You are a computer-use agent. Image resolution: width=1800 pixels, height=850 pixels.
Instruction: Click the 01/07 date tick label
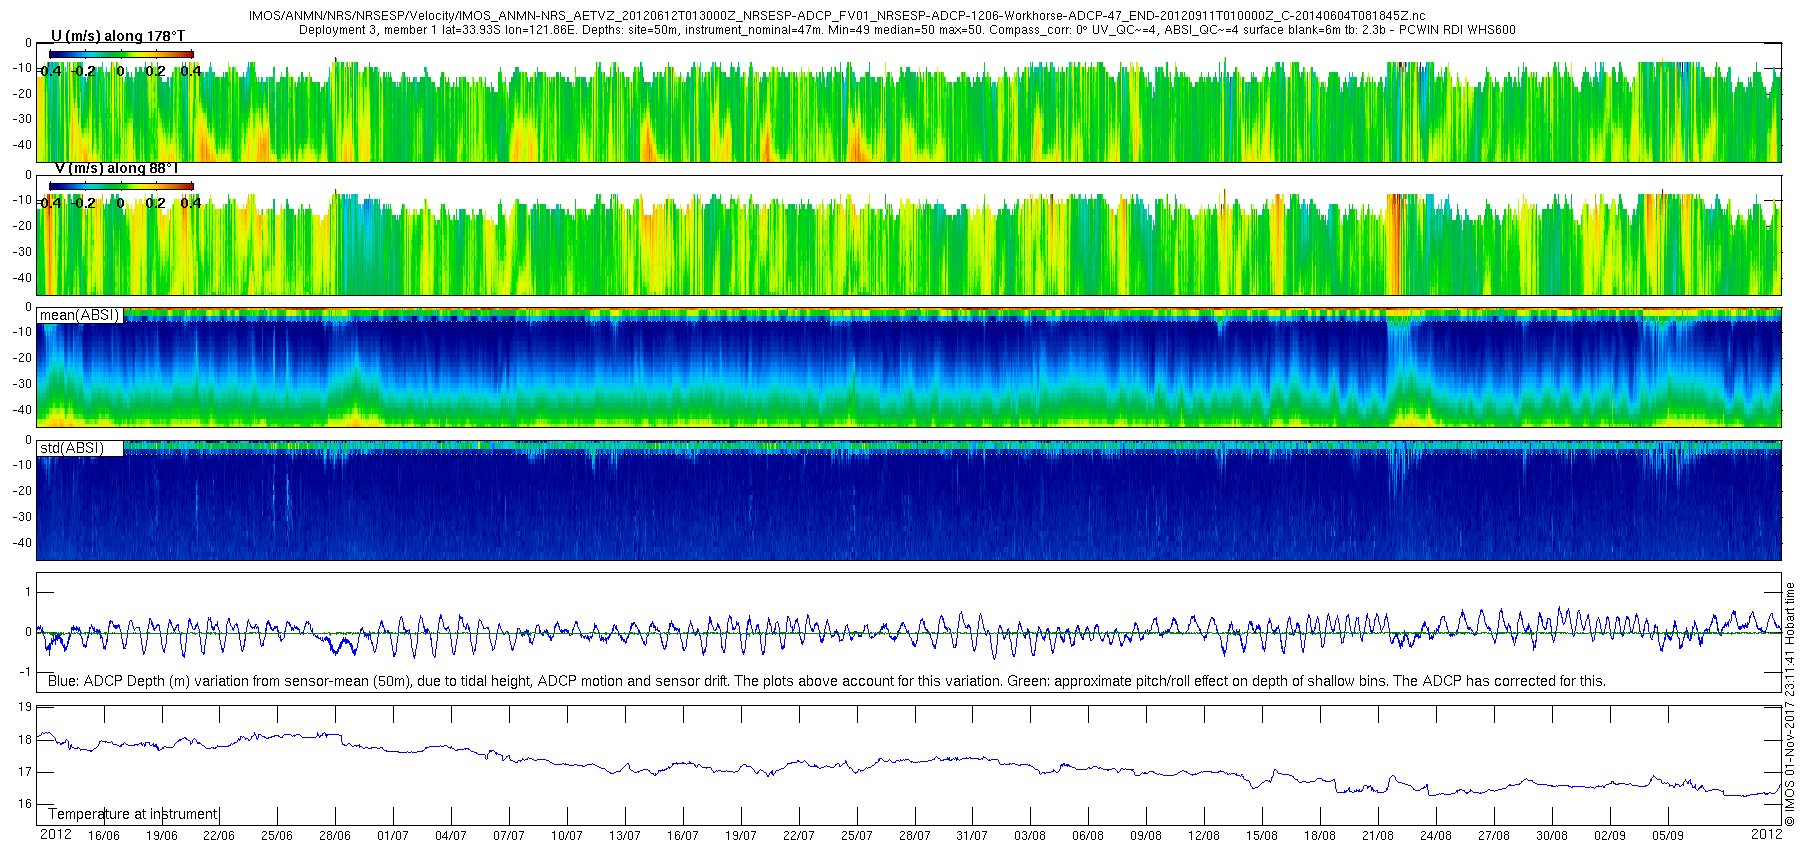[393, 836]
